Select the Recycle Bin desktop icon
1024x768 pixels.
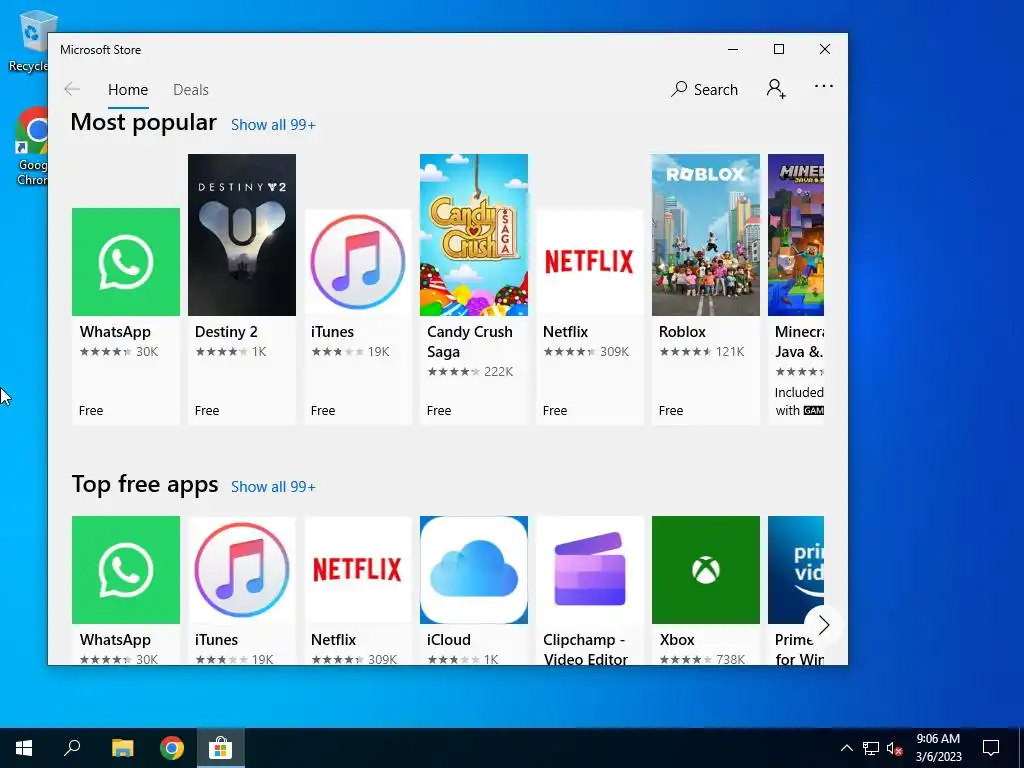tap(29, 40)
